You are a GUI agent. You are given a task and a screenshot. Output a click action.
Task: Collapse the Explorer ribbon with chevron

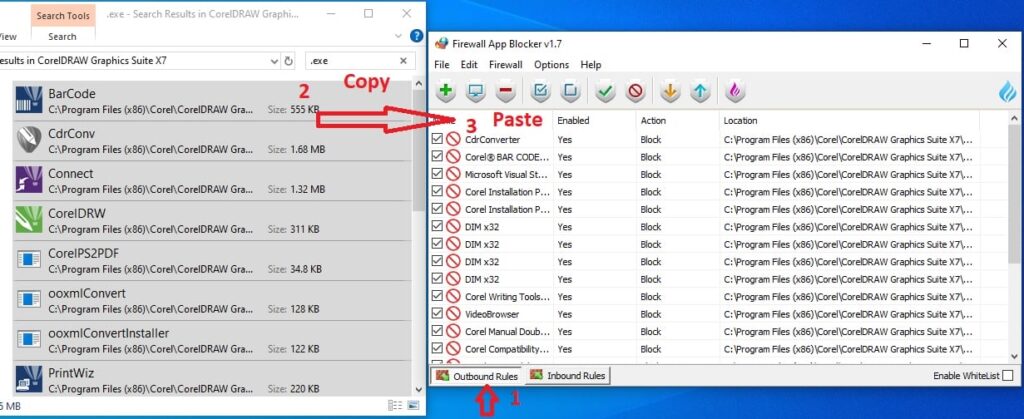(x=398, y=36)
